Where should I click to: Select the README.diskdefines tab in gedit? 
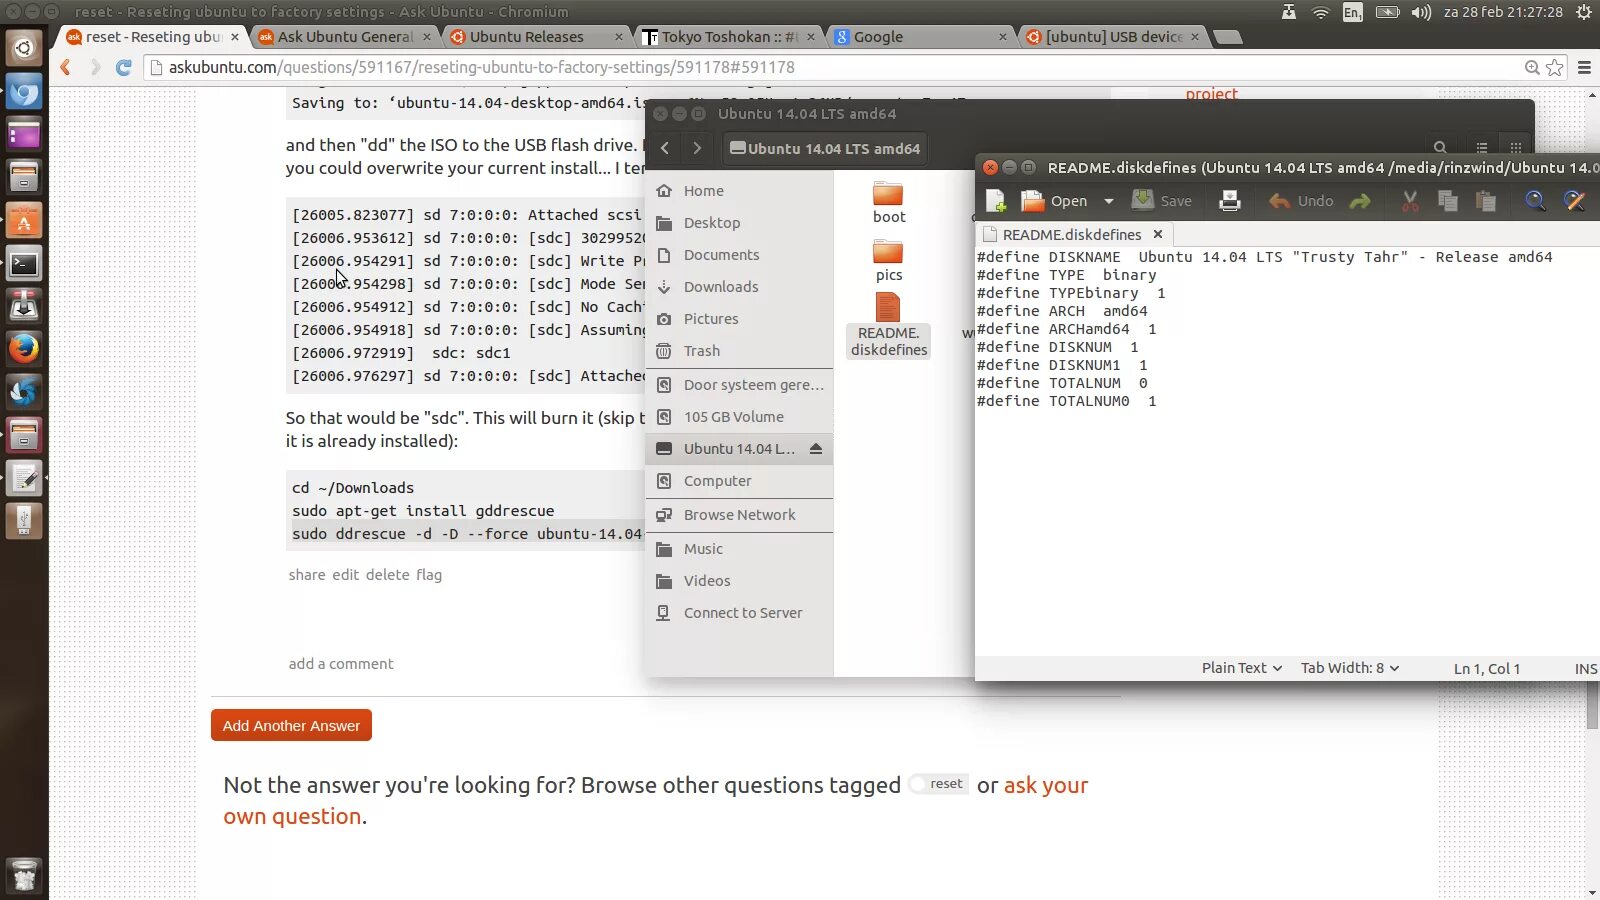coord(1072,234)
